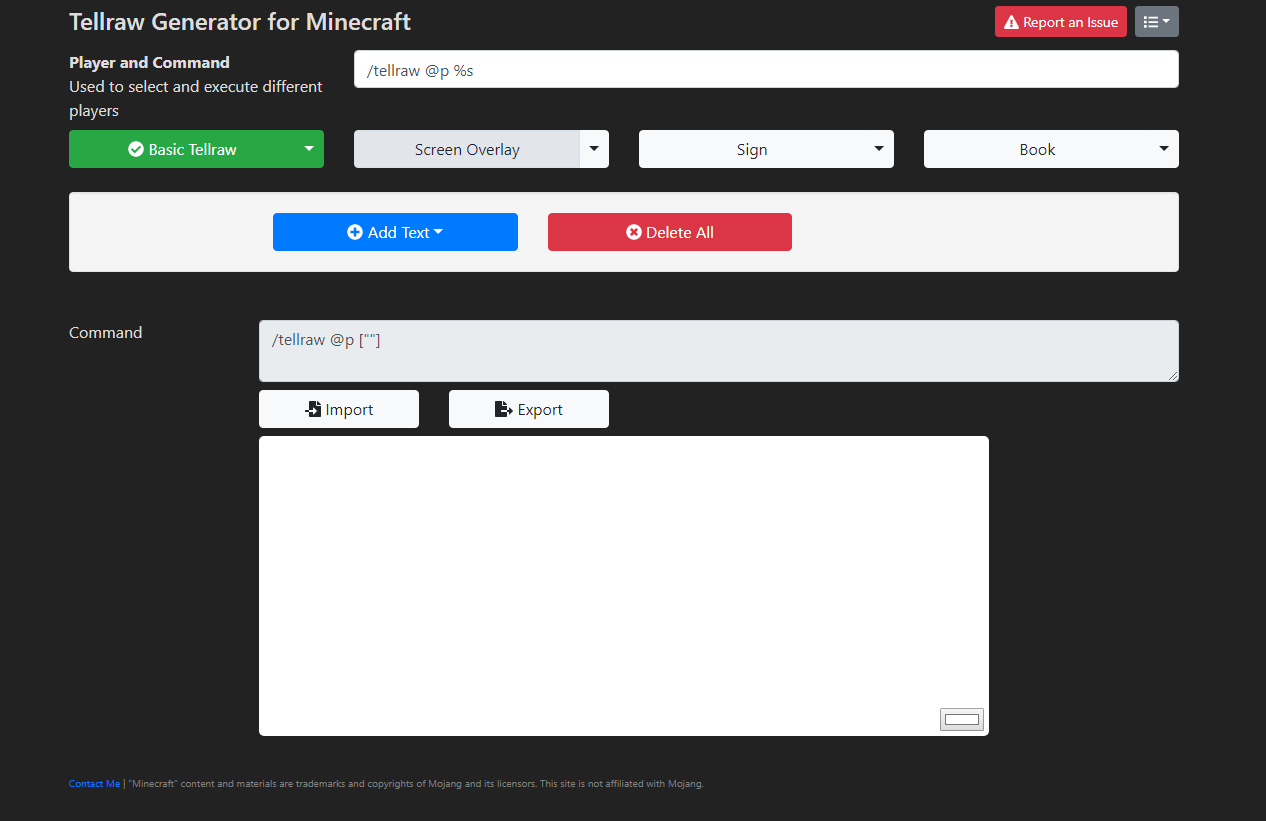Click the white preview area
This screenshot has width=1266, height=821.
click(x=624, y=586)
